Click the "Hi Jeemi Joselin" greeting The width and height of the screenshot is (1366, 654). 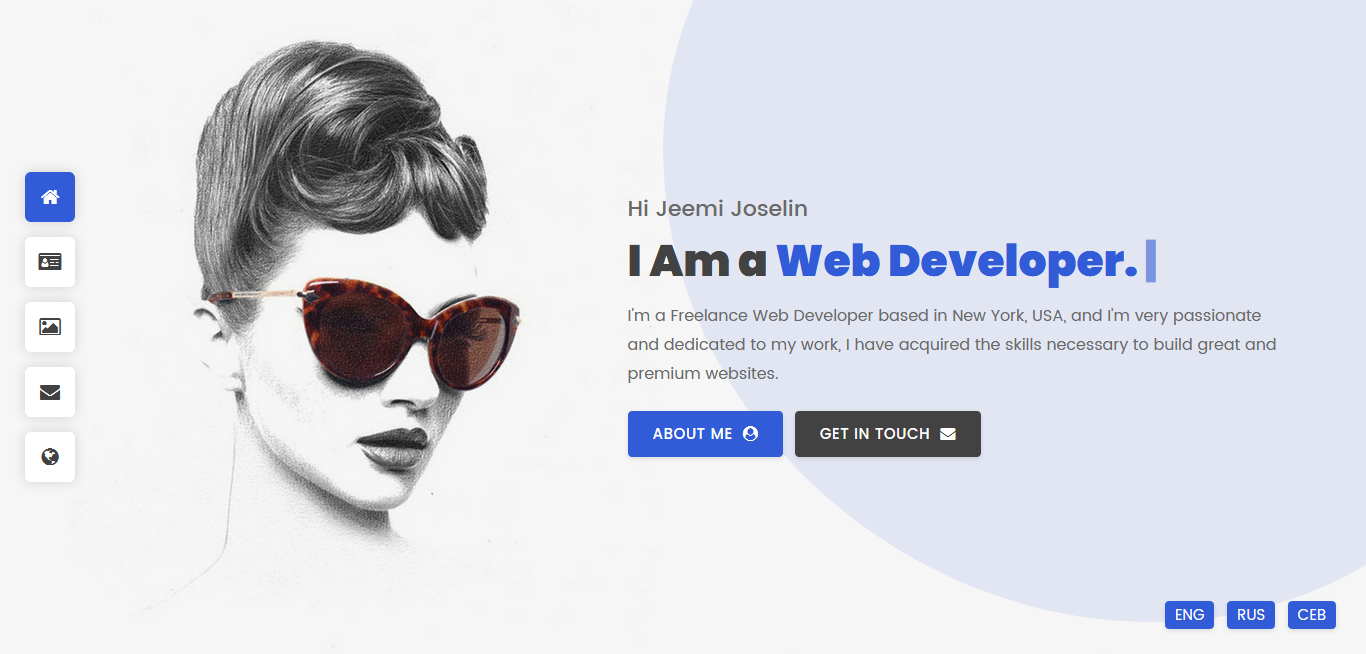tap(717, 209)
